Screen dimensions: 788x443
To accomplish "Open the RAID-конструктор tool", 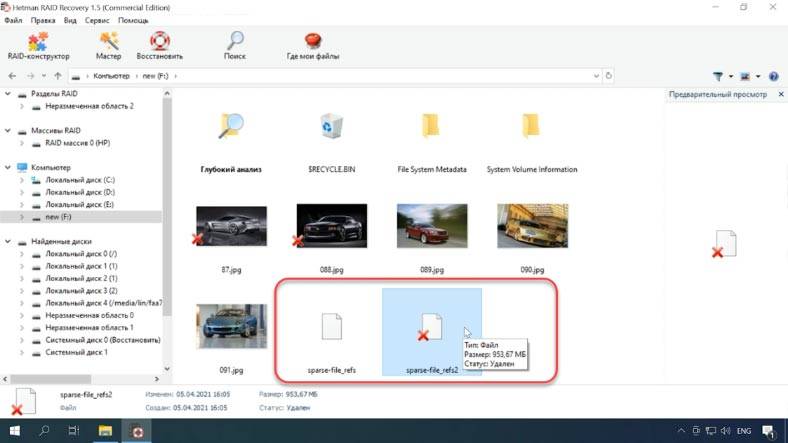I will click(x=38, y=46).
